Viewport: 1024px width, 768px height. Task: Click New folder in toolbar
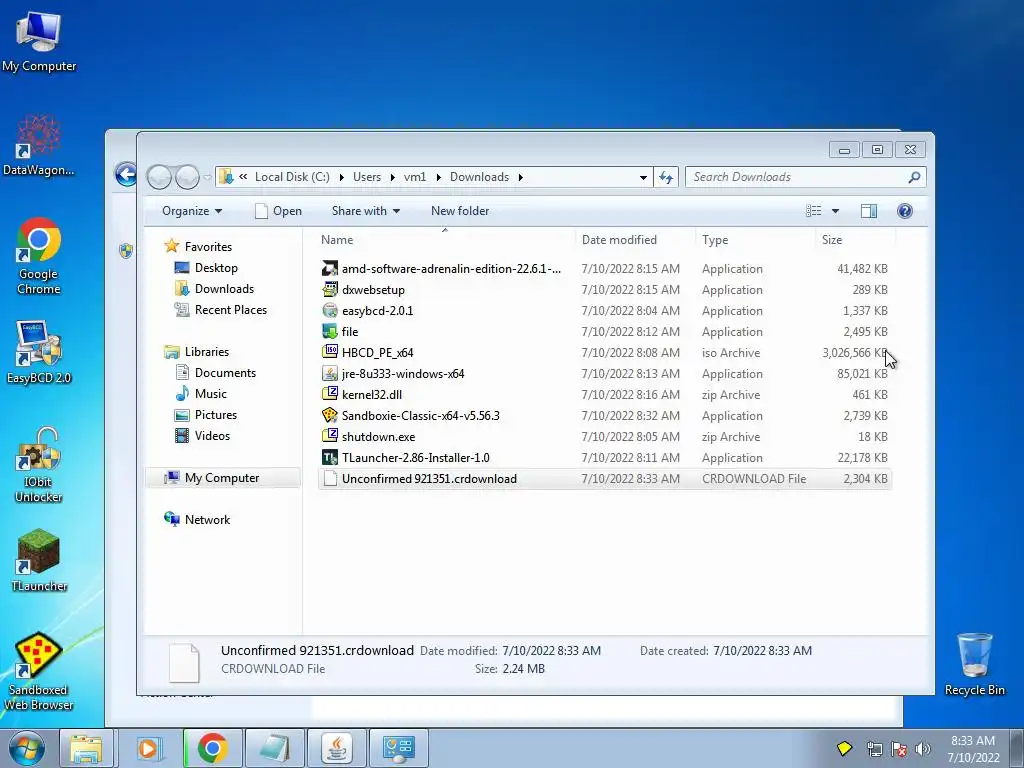460,211
